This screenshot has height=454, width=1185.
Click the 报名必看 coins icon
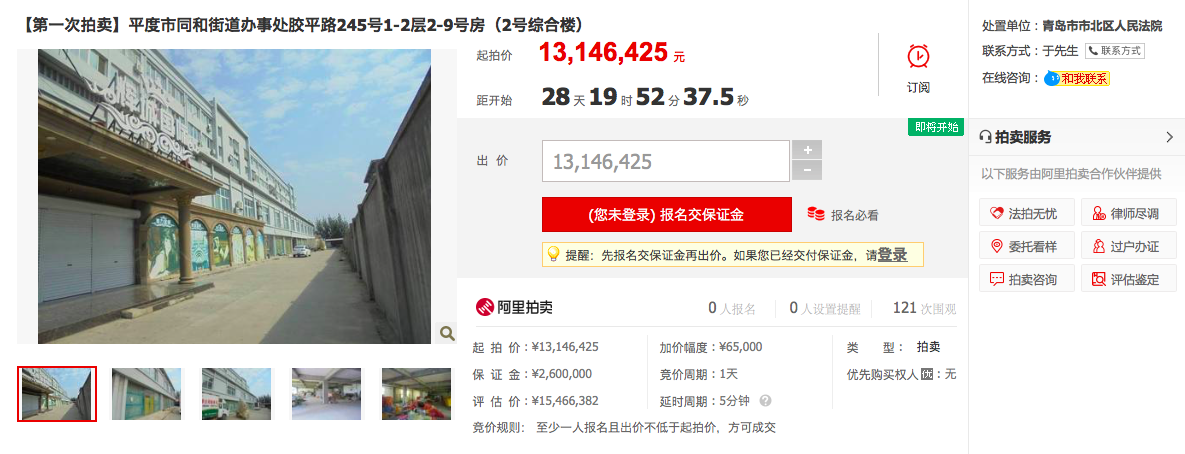[x=815, y=215]
